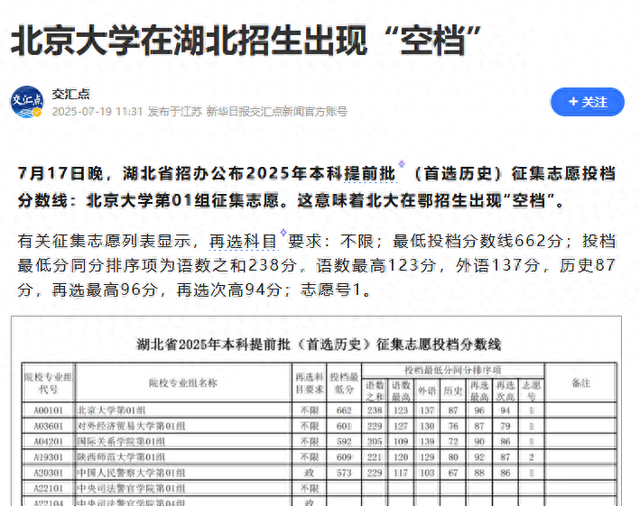Click the 备注 column header
This screenshot has height=506, width=640.
click(x=581, y=383)
